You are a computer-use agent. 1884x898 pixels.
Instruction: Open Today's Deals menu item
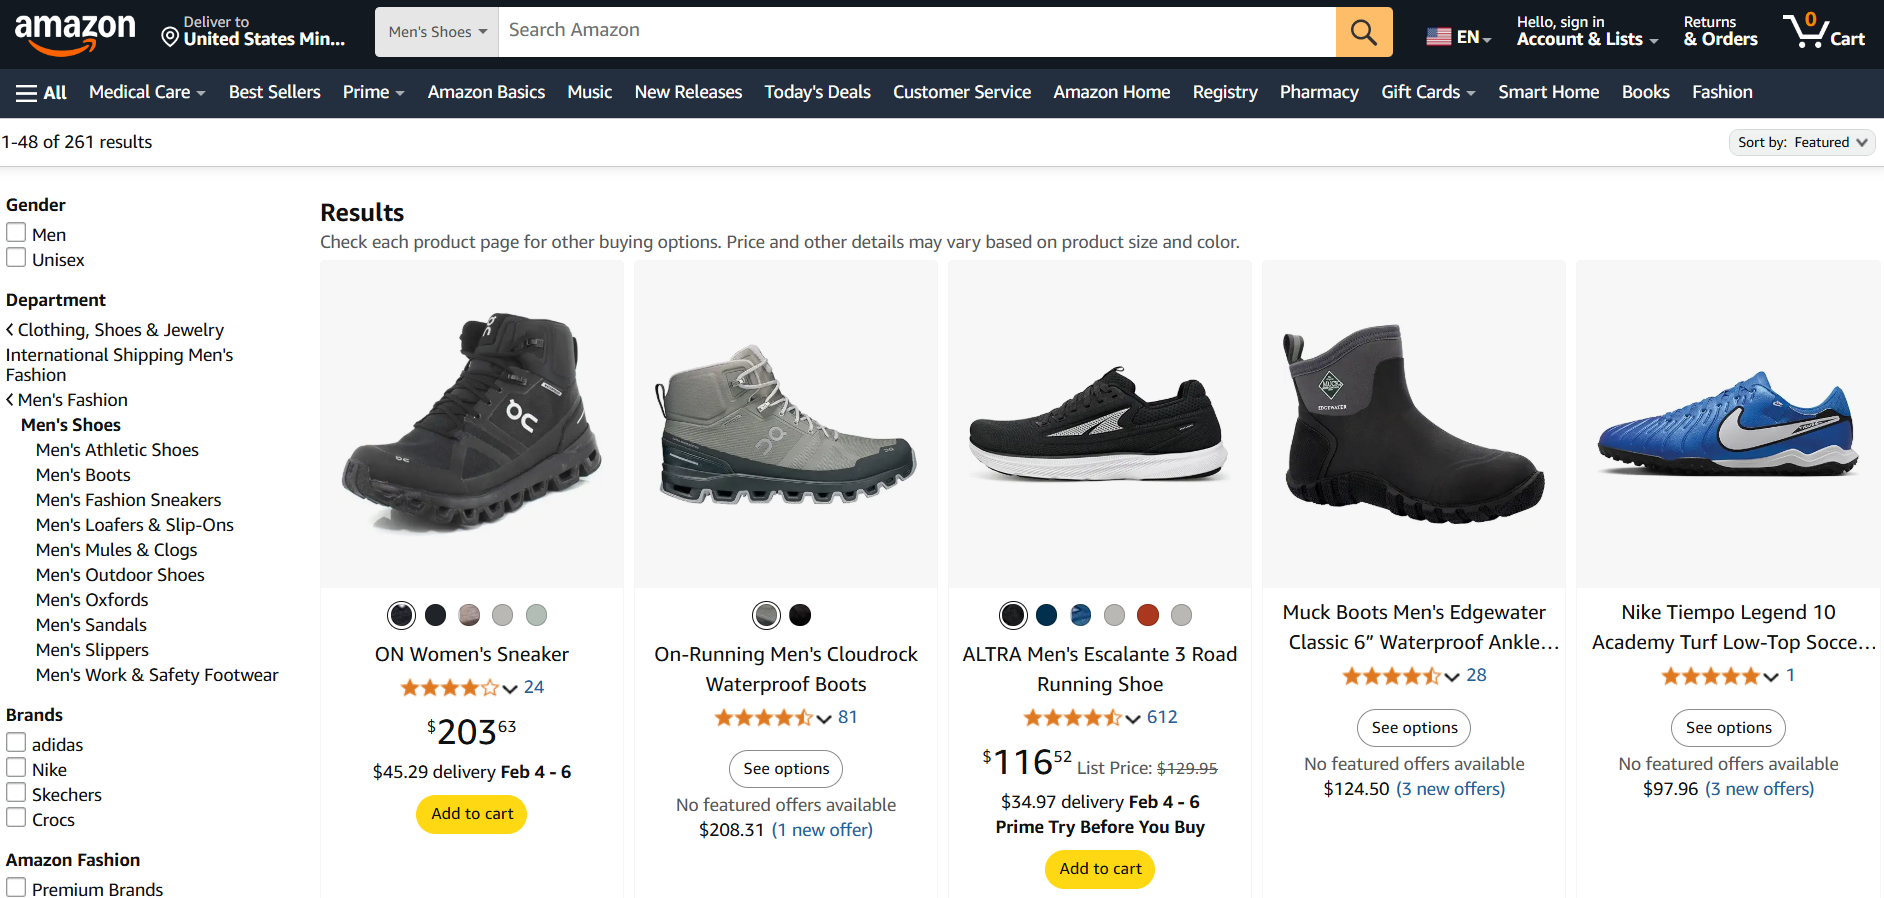817,92
